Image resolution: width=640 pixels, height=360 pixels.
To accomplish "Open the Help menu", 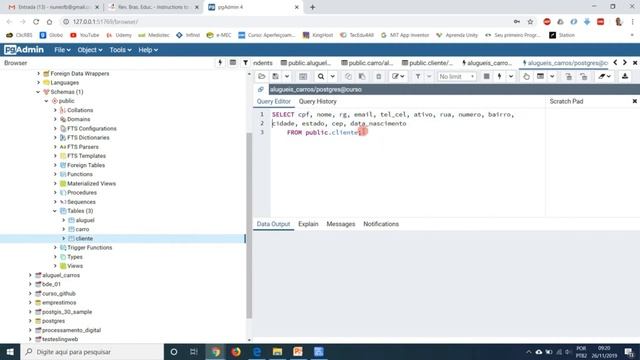I will pos(148,50).
